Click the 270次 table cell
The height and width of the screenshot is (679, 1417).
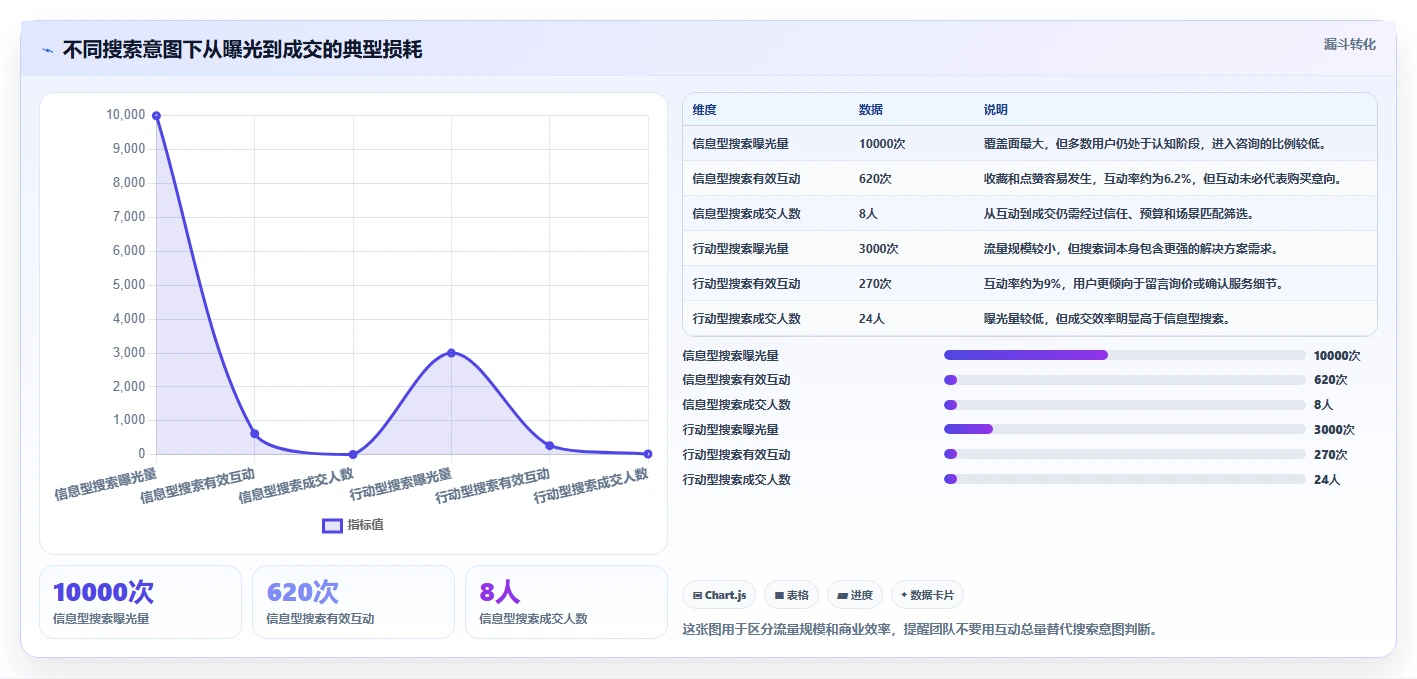coord(875,284)
